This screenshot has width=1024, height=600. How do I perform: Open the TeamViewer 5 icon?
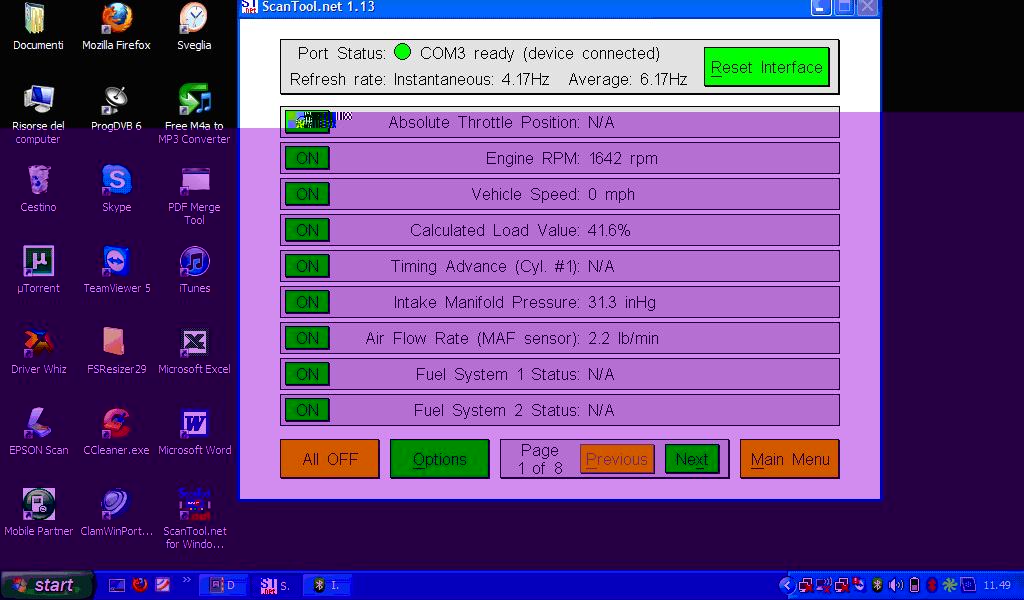click(x=116, y=270)
